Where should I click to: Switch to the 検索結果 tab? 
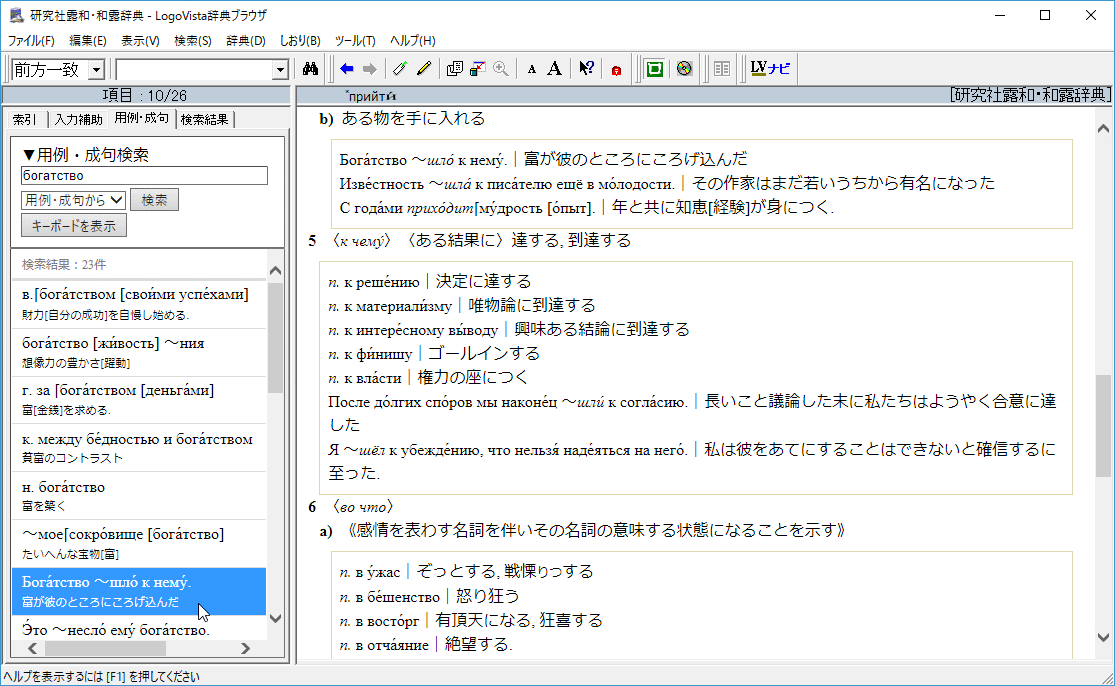click(x=206, y=119)
